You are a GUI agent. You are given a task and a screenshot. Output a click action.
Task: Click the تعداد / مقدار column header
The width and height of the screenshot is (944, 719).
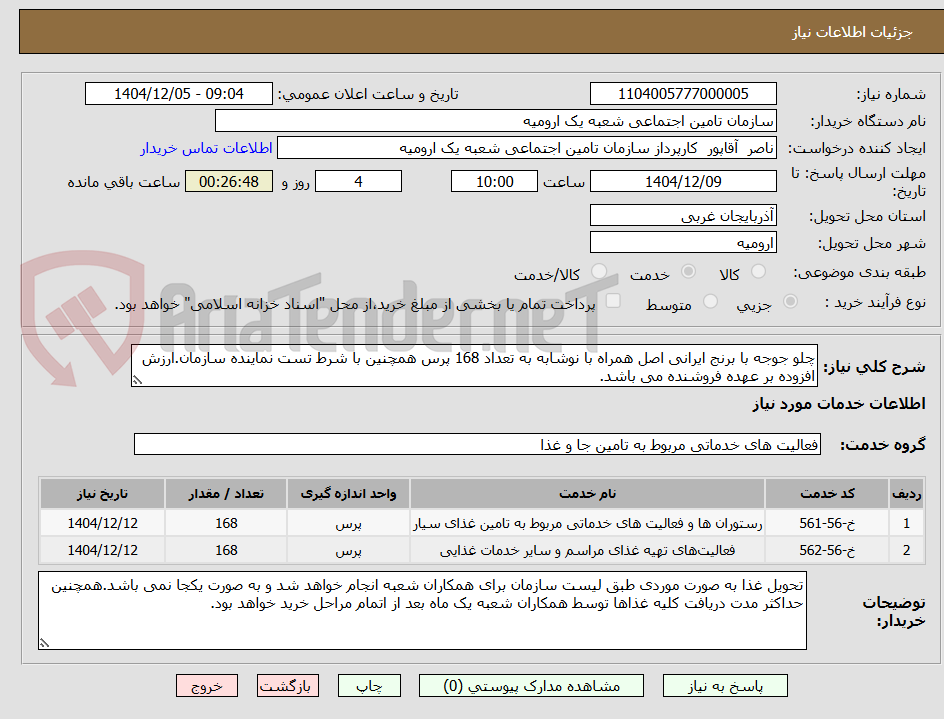[x=226, y=494]
